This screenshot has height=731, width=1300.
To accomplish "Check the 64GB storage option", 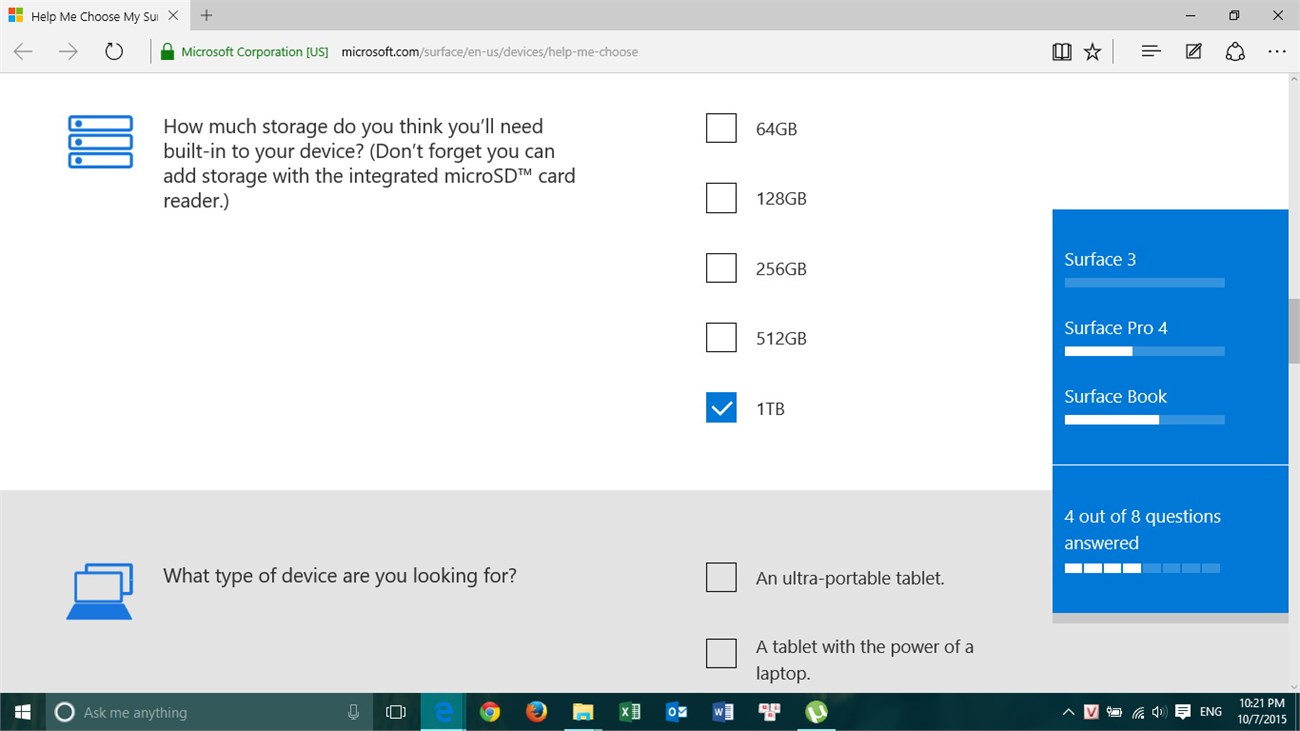I will 721,128.
